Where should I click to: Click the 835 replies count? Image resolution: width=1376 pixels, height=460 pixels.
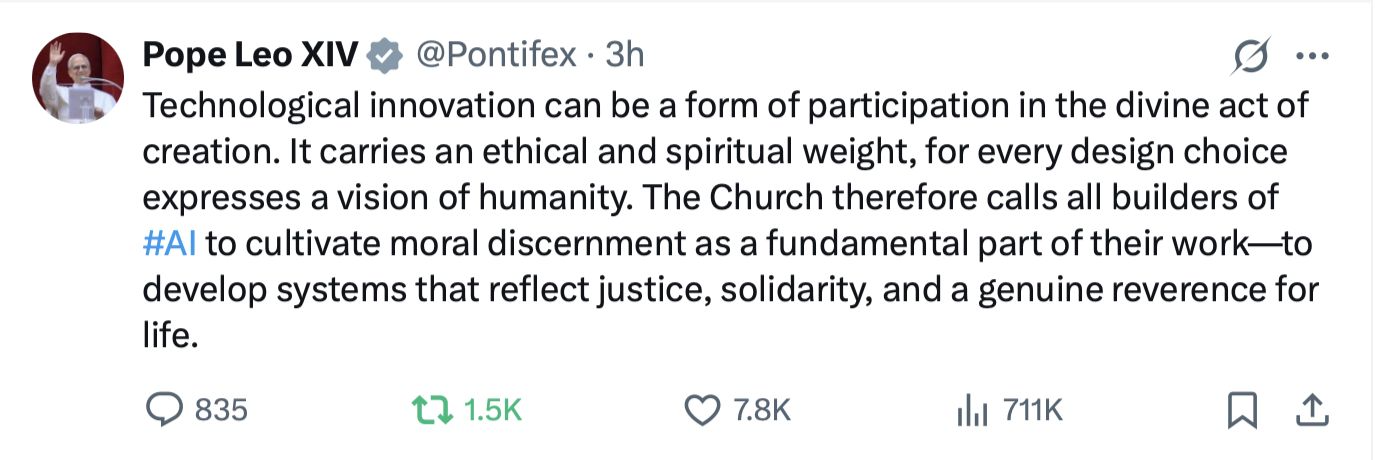point(221,409)
